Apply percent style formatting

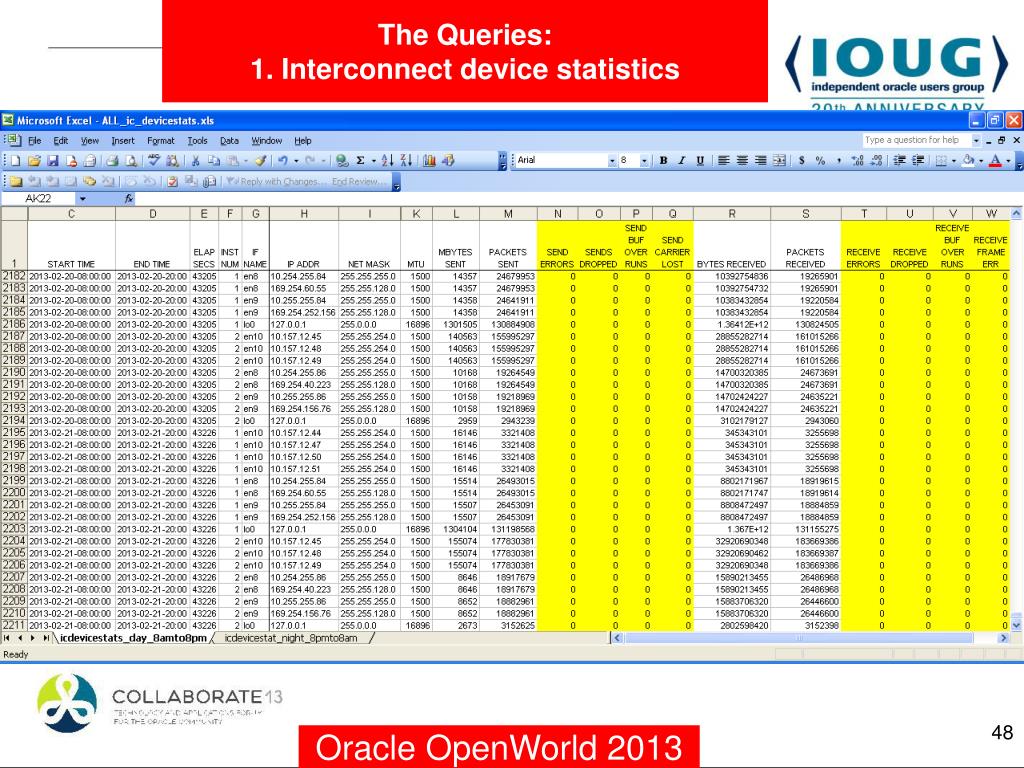click(x=820, y=161)
